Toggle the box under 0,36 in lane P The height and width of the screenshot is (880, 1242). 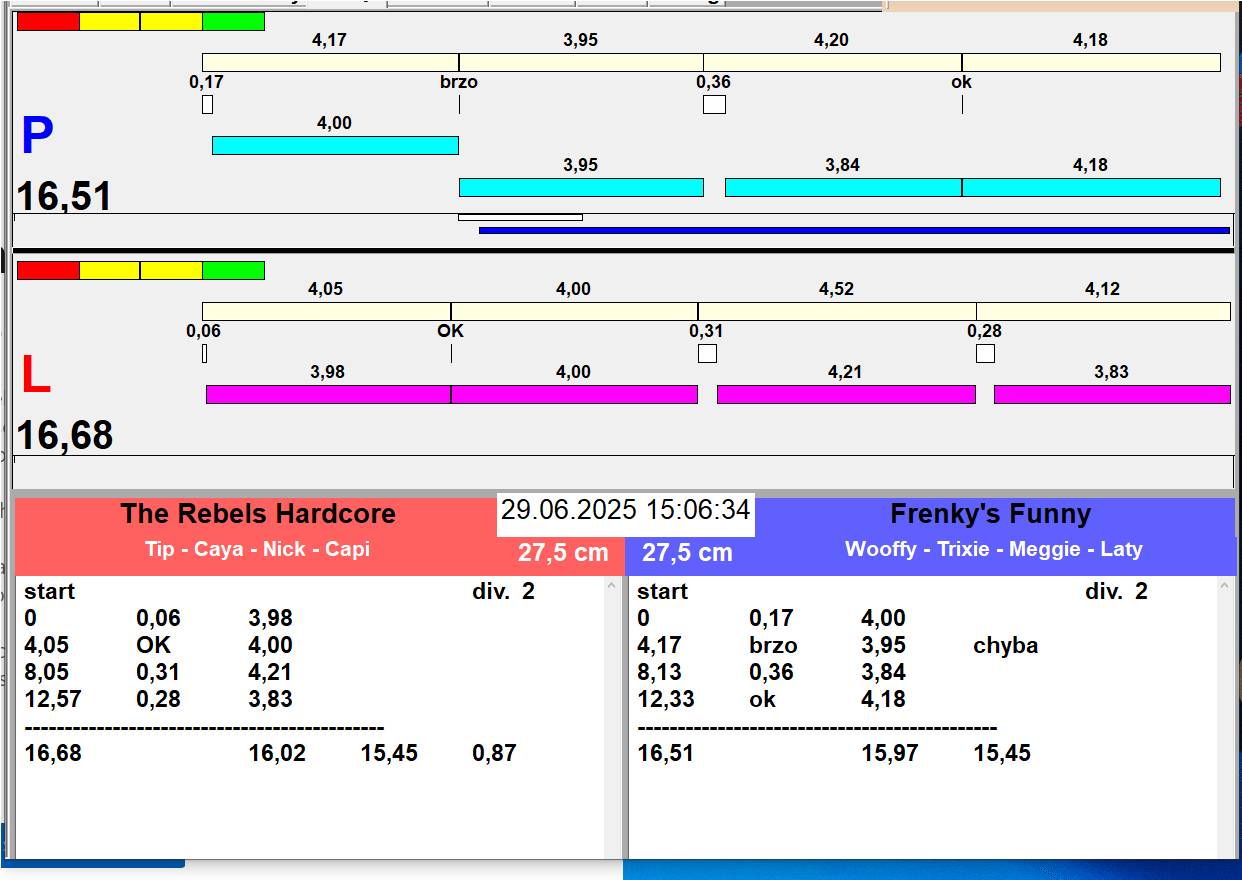714,104
